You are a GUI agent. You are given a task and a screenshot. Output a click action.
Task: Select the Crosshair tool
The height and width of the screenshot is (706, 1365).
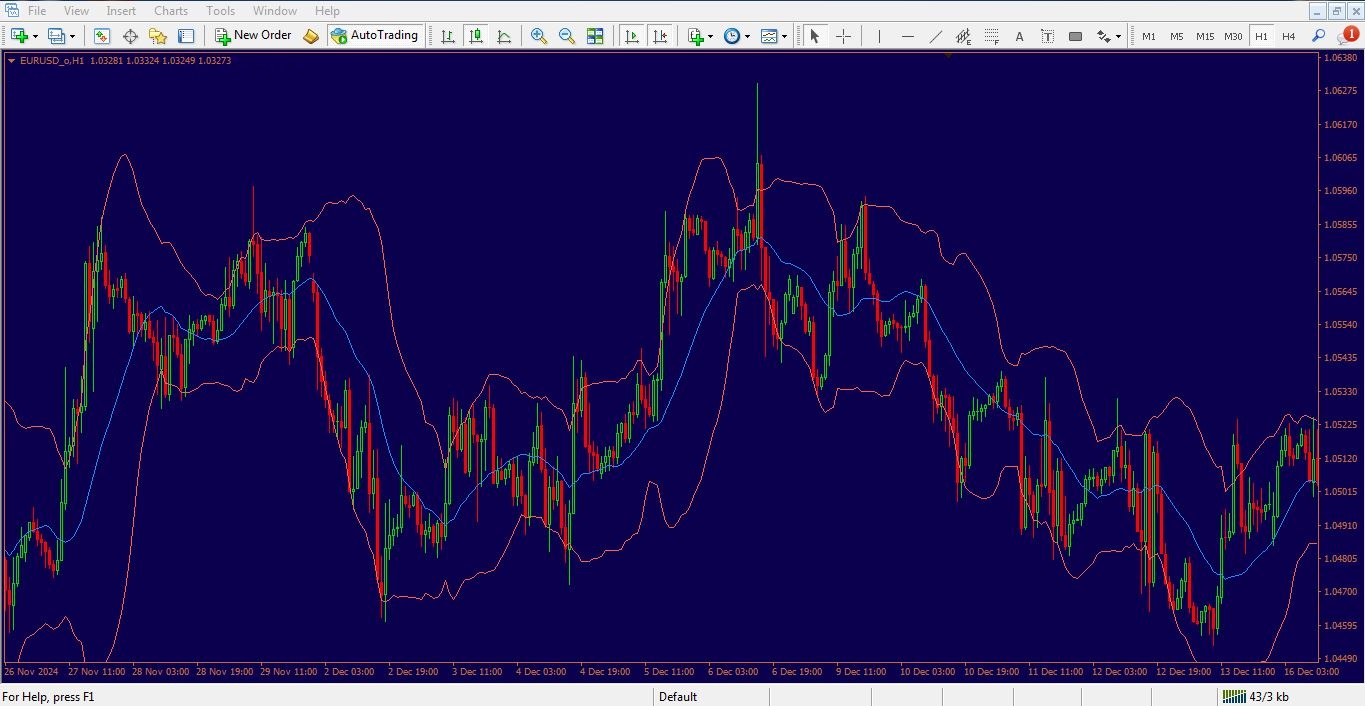click(843, 36)
